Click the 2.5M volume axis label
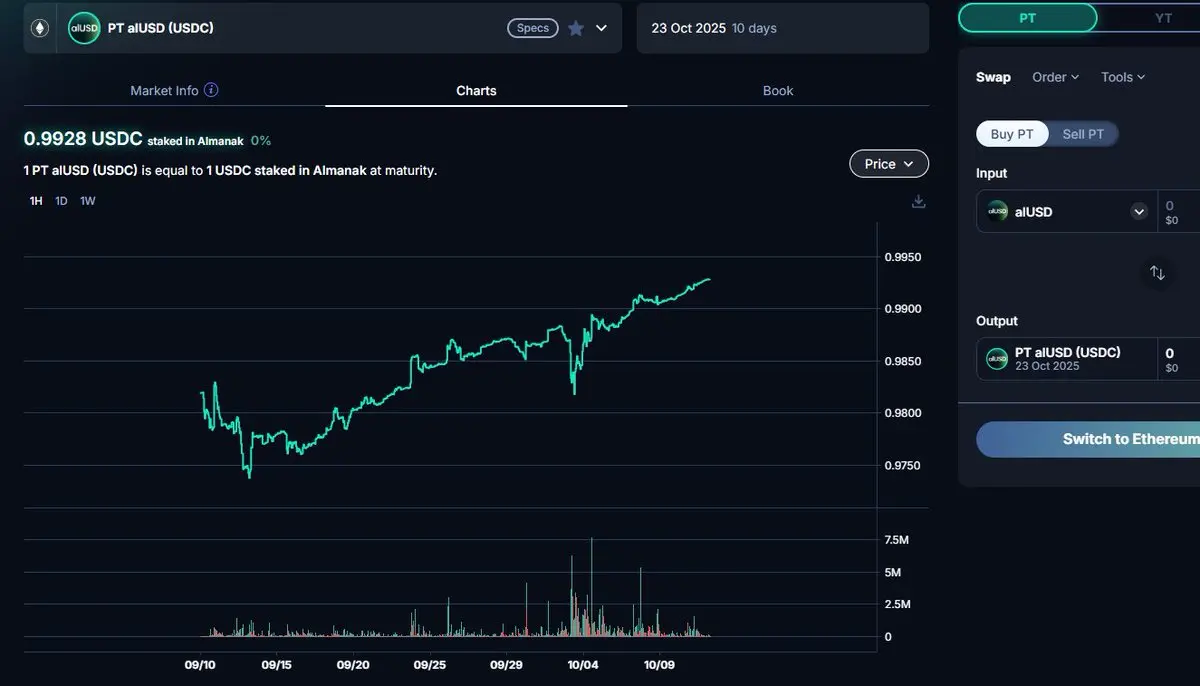Screen dimensions: 1200x686 click(x=897, y=604)
